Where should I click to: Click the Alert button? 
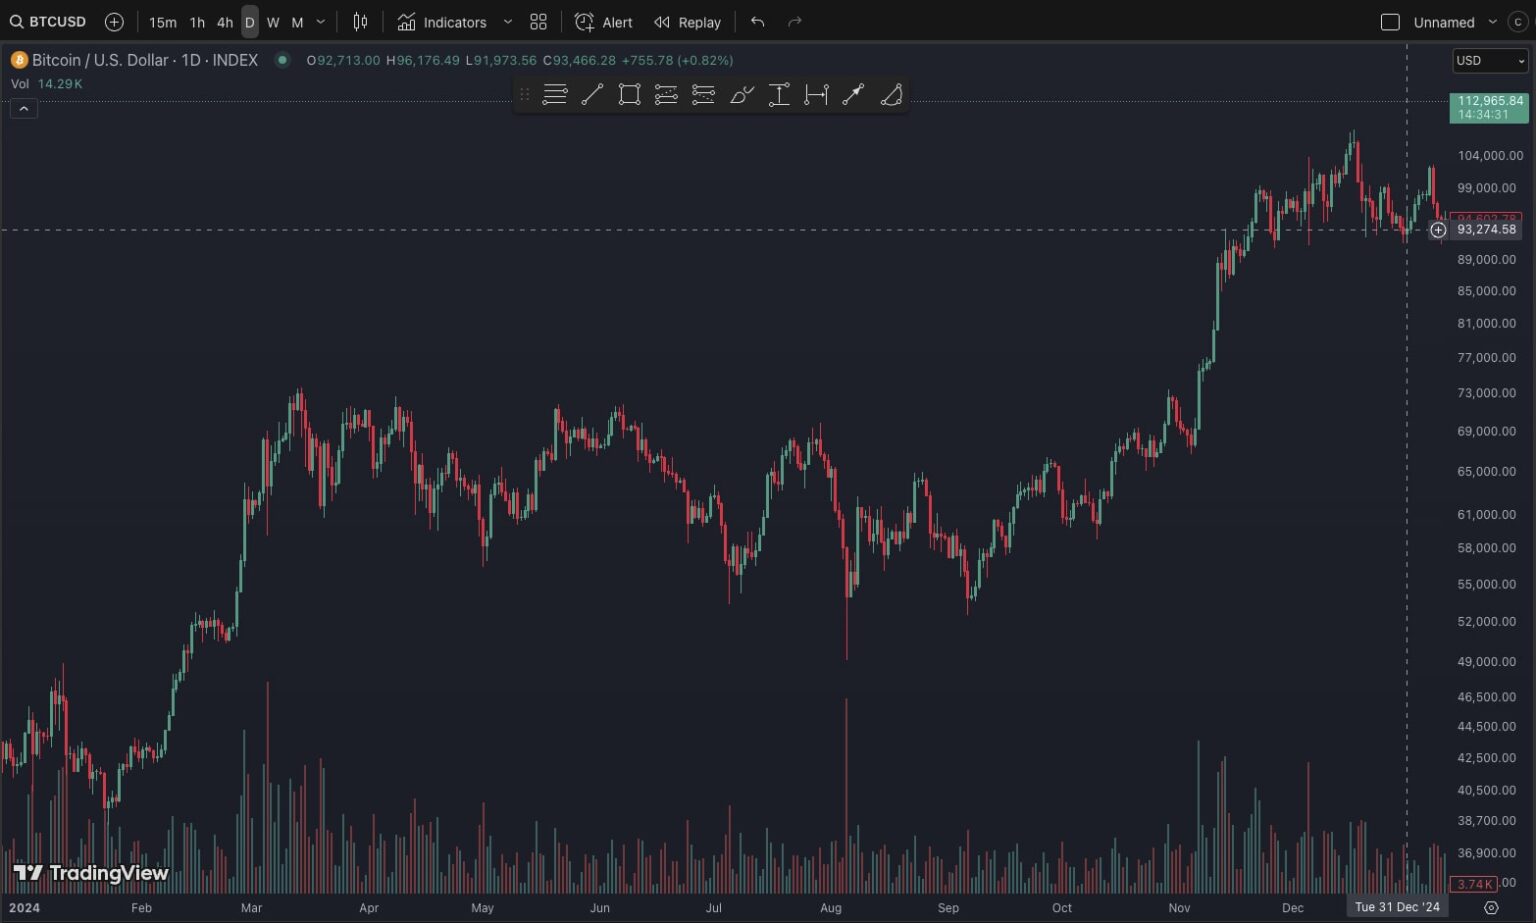pyautogui.click(x=604, y=22)
